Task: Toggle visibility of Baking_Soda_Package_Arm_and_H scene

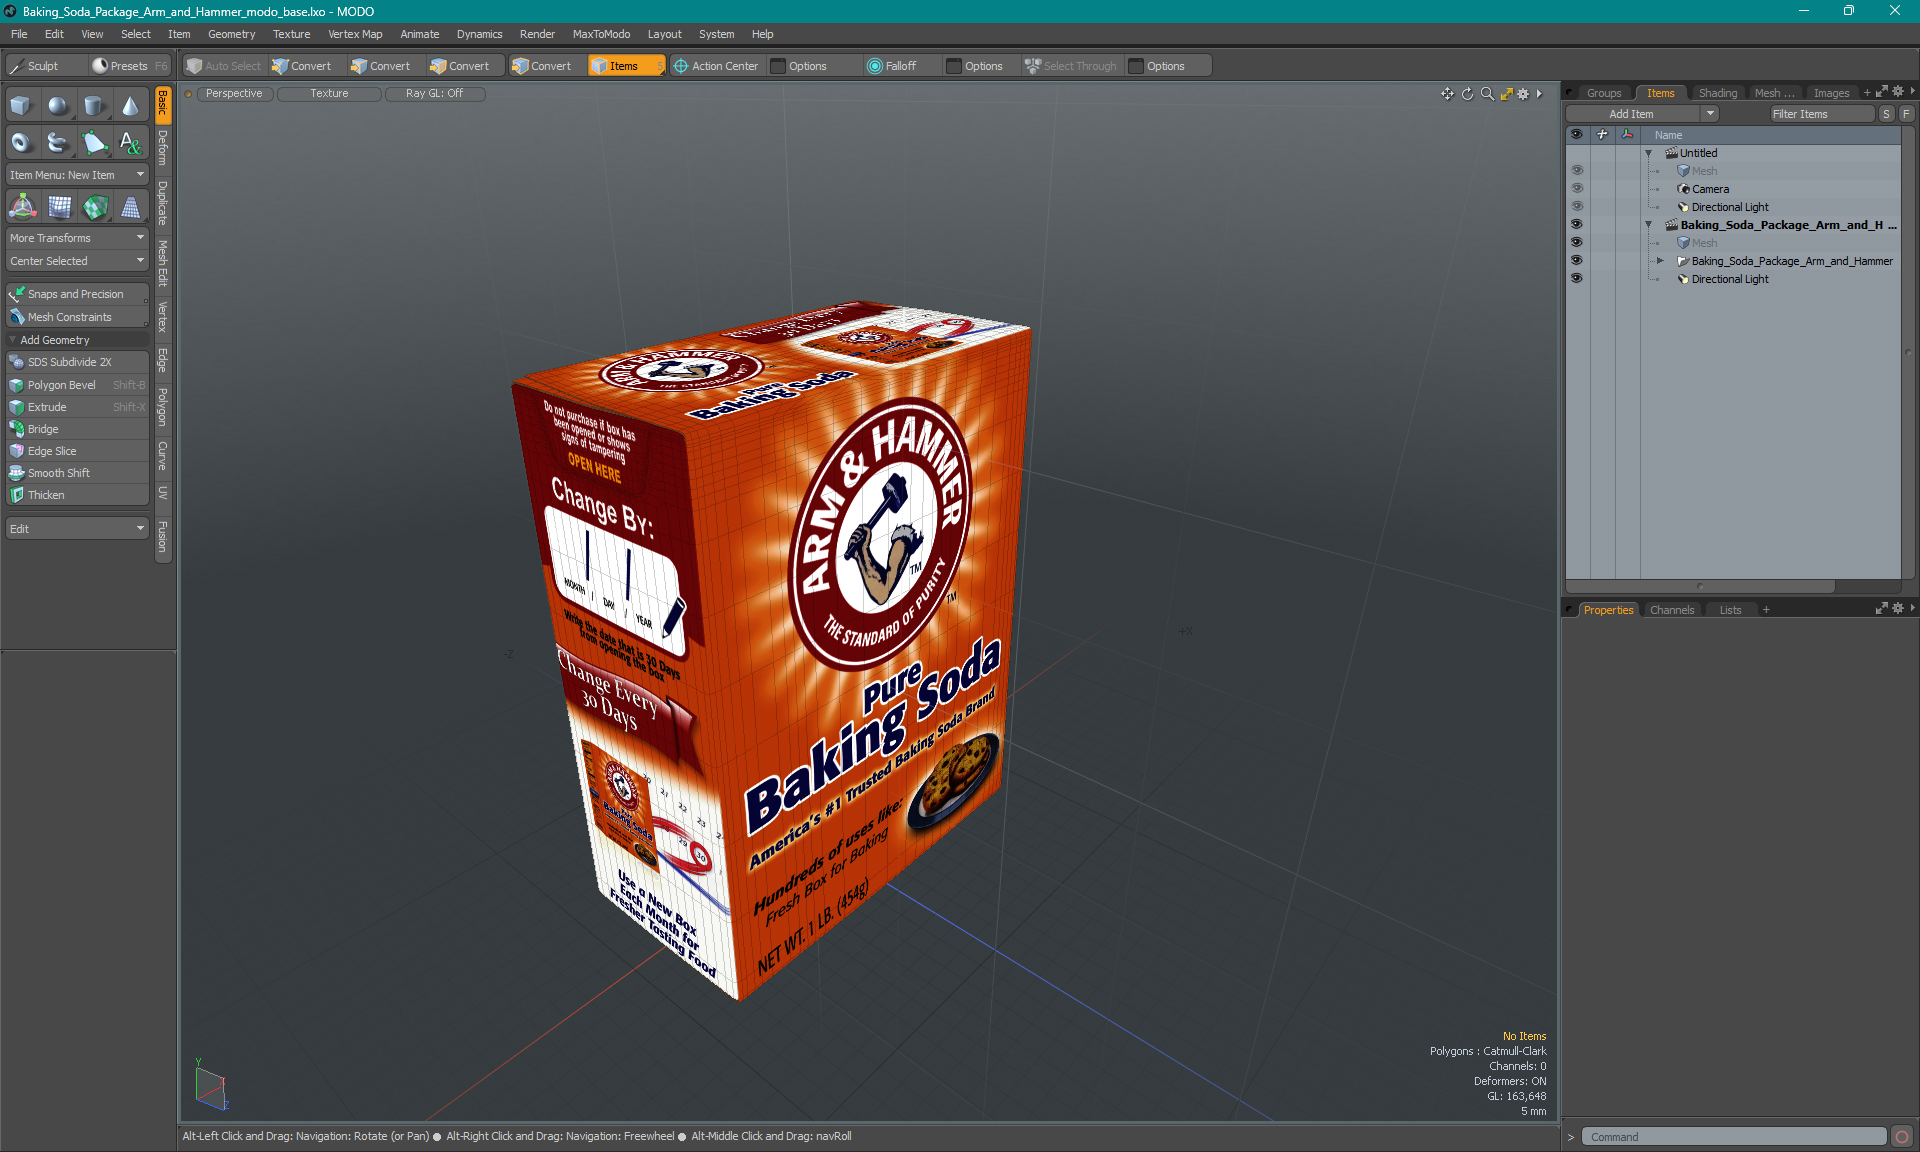Action: tap(1577, 225)
